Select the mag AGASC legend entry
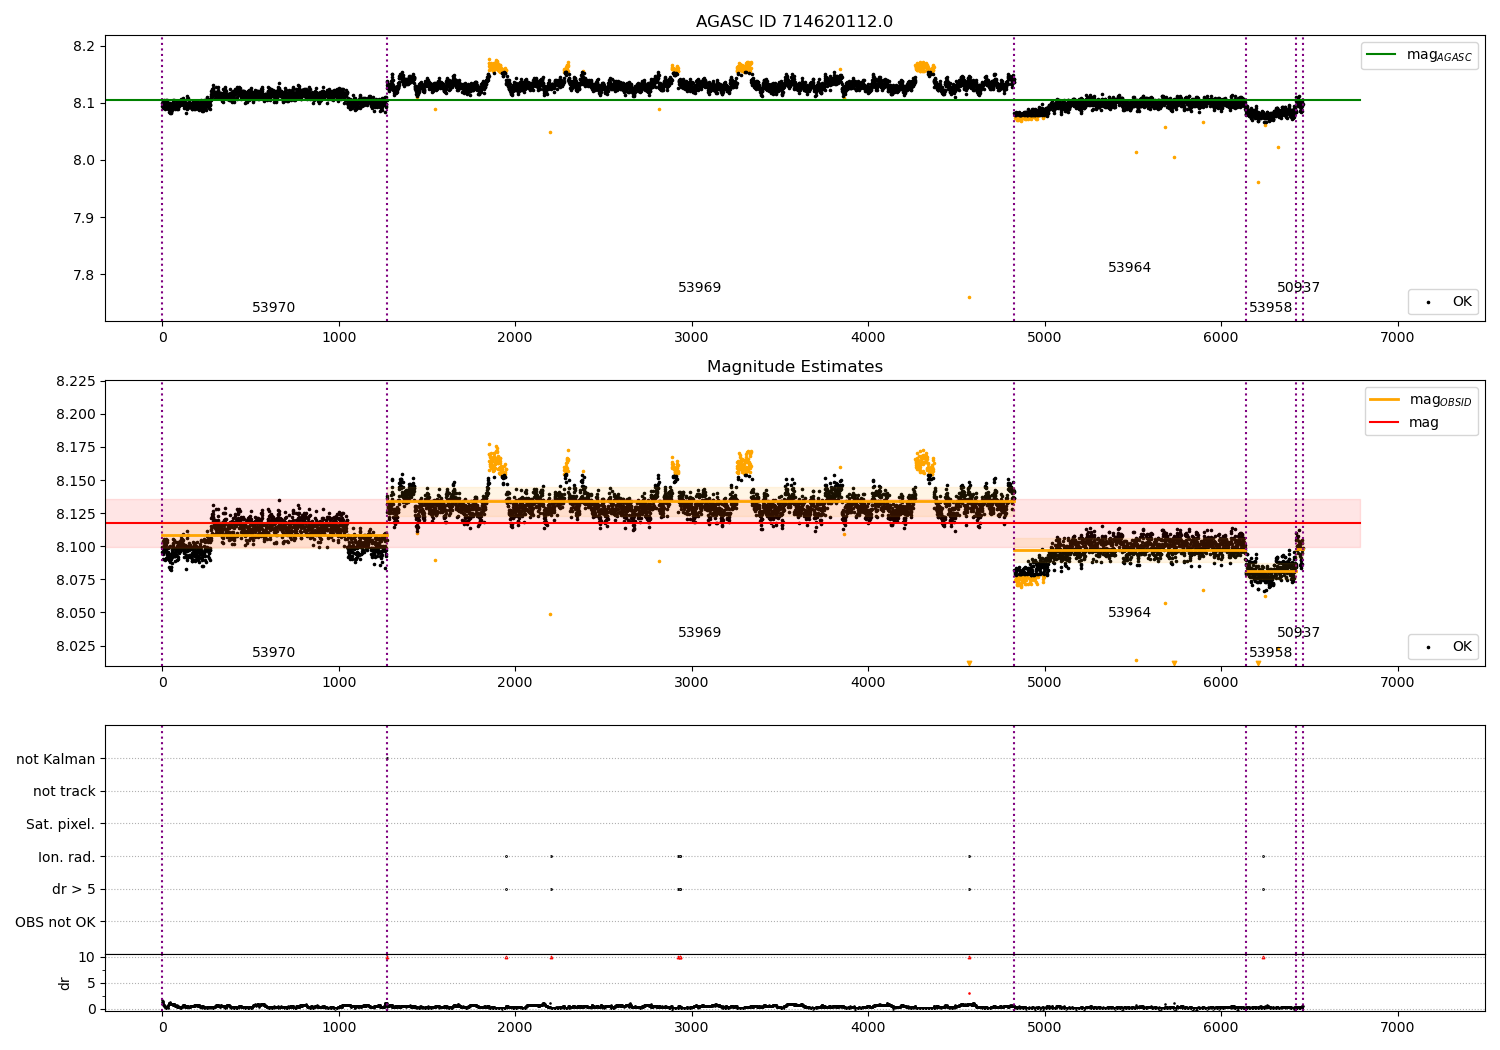The height and width of the screenshot is (1050, 1500). coord(1419,55)
